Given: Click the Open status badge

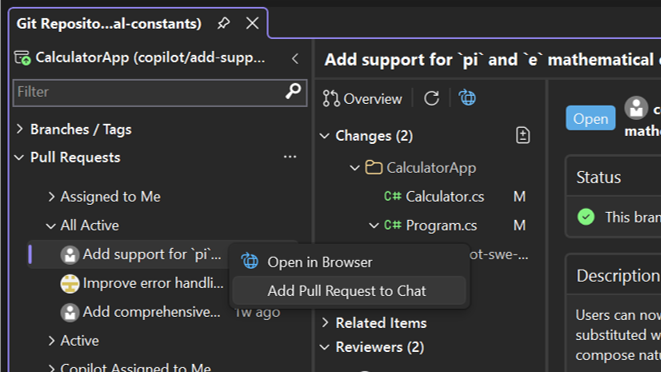Looking at the screenshot, I should [x=591, y=118].
